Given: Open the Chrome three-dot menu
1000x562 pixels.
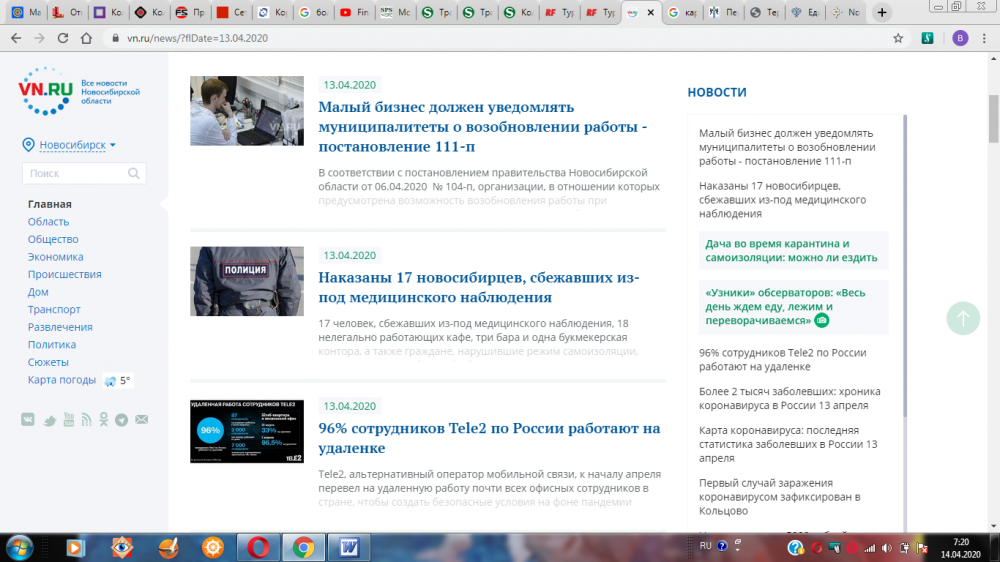Looking at the screenshot, I should pos(985,38).
